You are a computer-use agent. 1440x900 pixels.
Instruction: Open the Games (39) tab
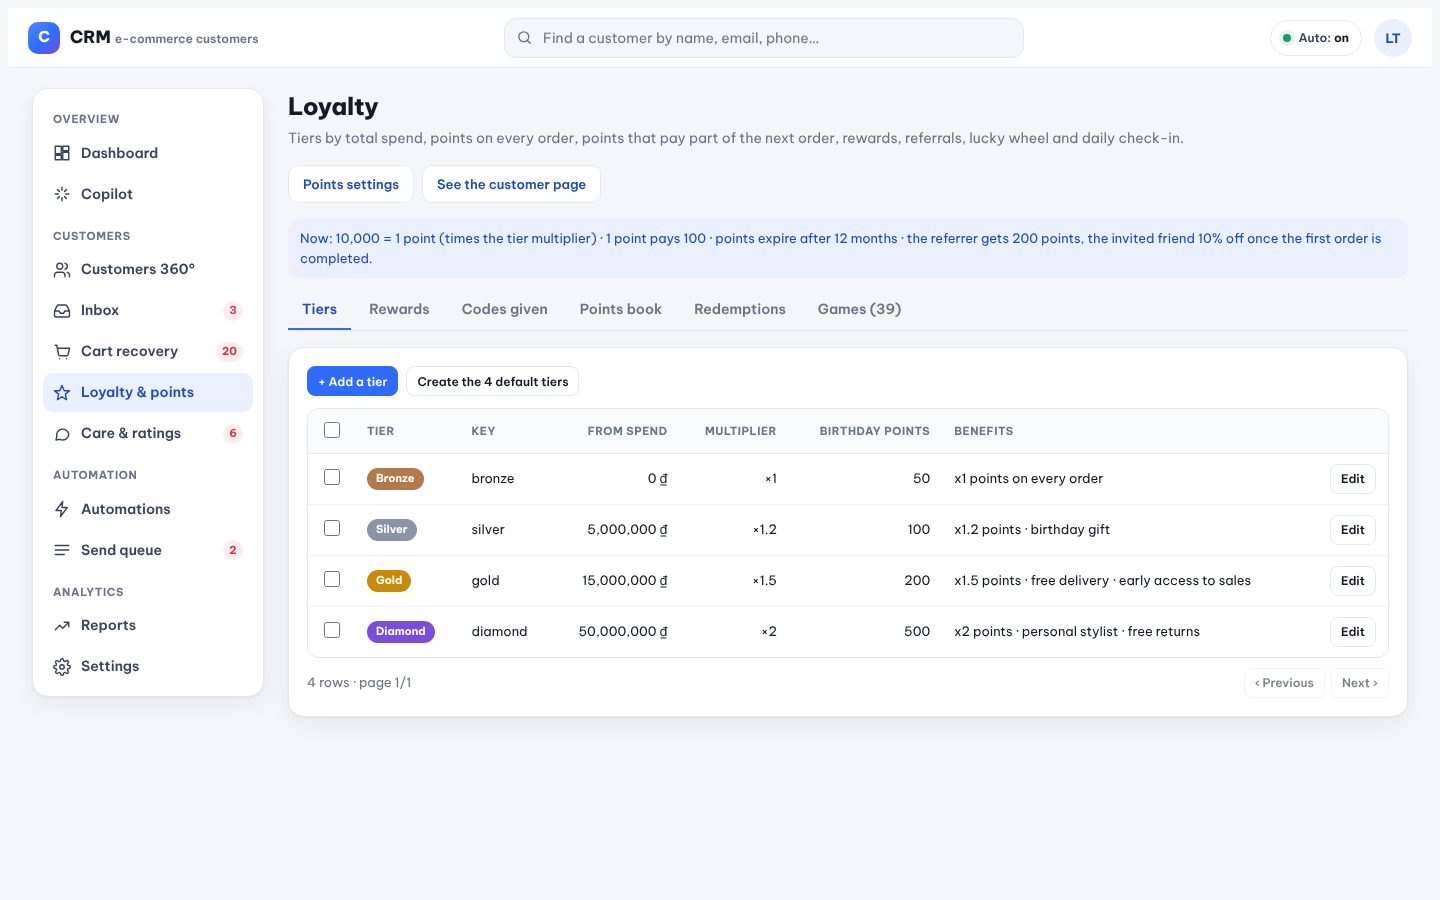[860, 309]
